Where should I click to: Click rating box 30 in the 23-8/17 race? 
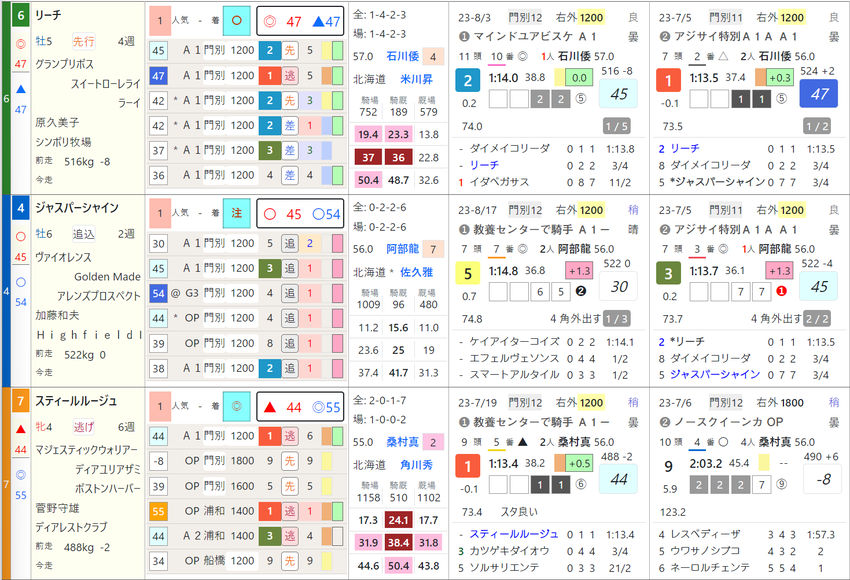pyautogui.click(x=619, y=286)
